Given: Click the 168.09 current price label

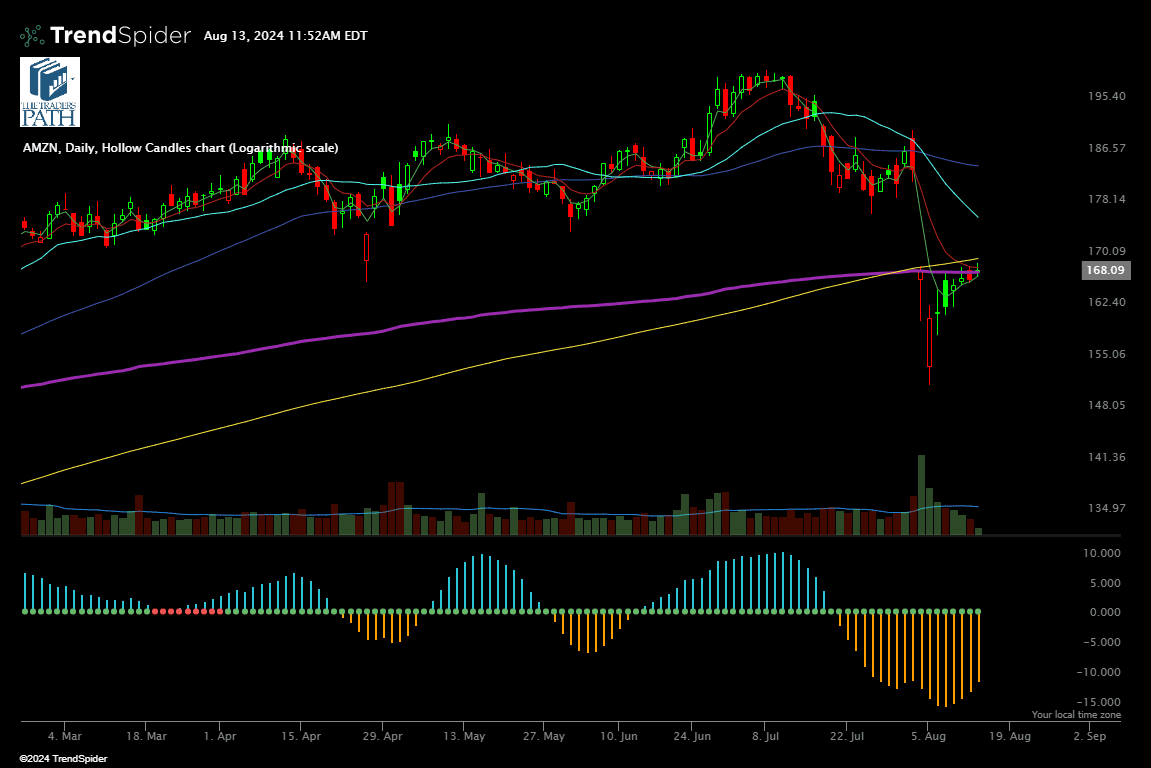Looking at the screenshot, I should click(1106, 270).
